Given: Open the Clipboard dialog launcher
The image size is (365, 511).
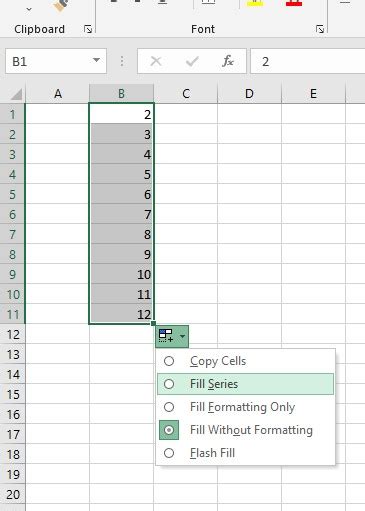Looking at the screenshot, I should 88,29.
